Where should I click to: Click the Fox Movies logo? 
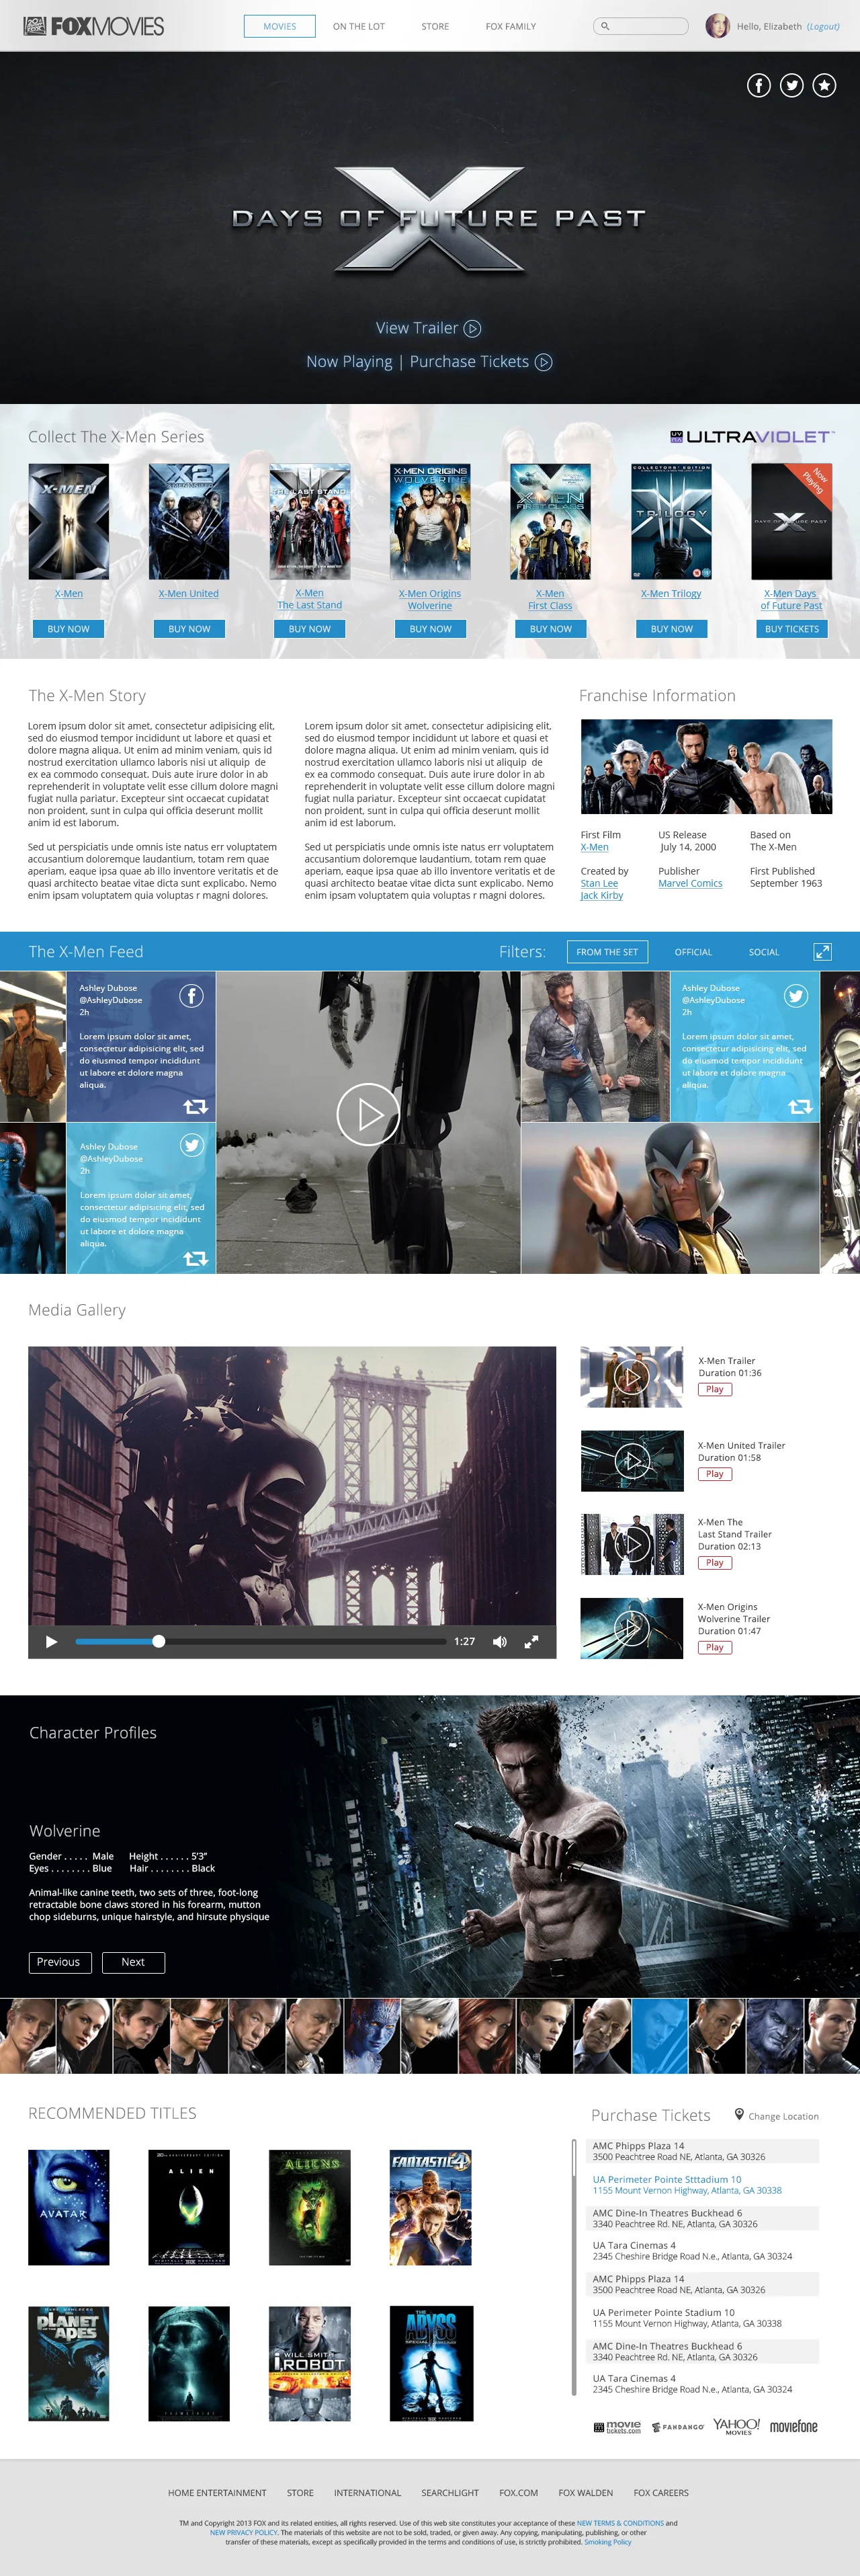tap(93, 26)
